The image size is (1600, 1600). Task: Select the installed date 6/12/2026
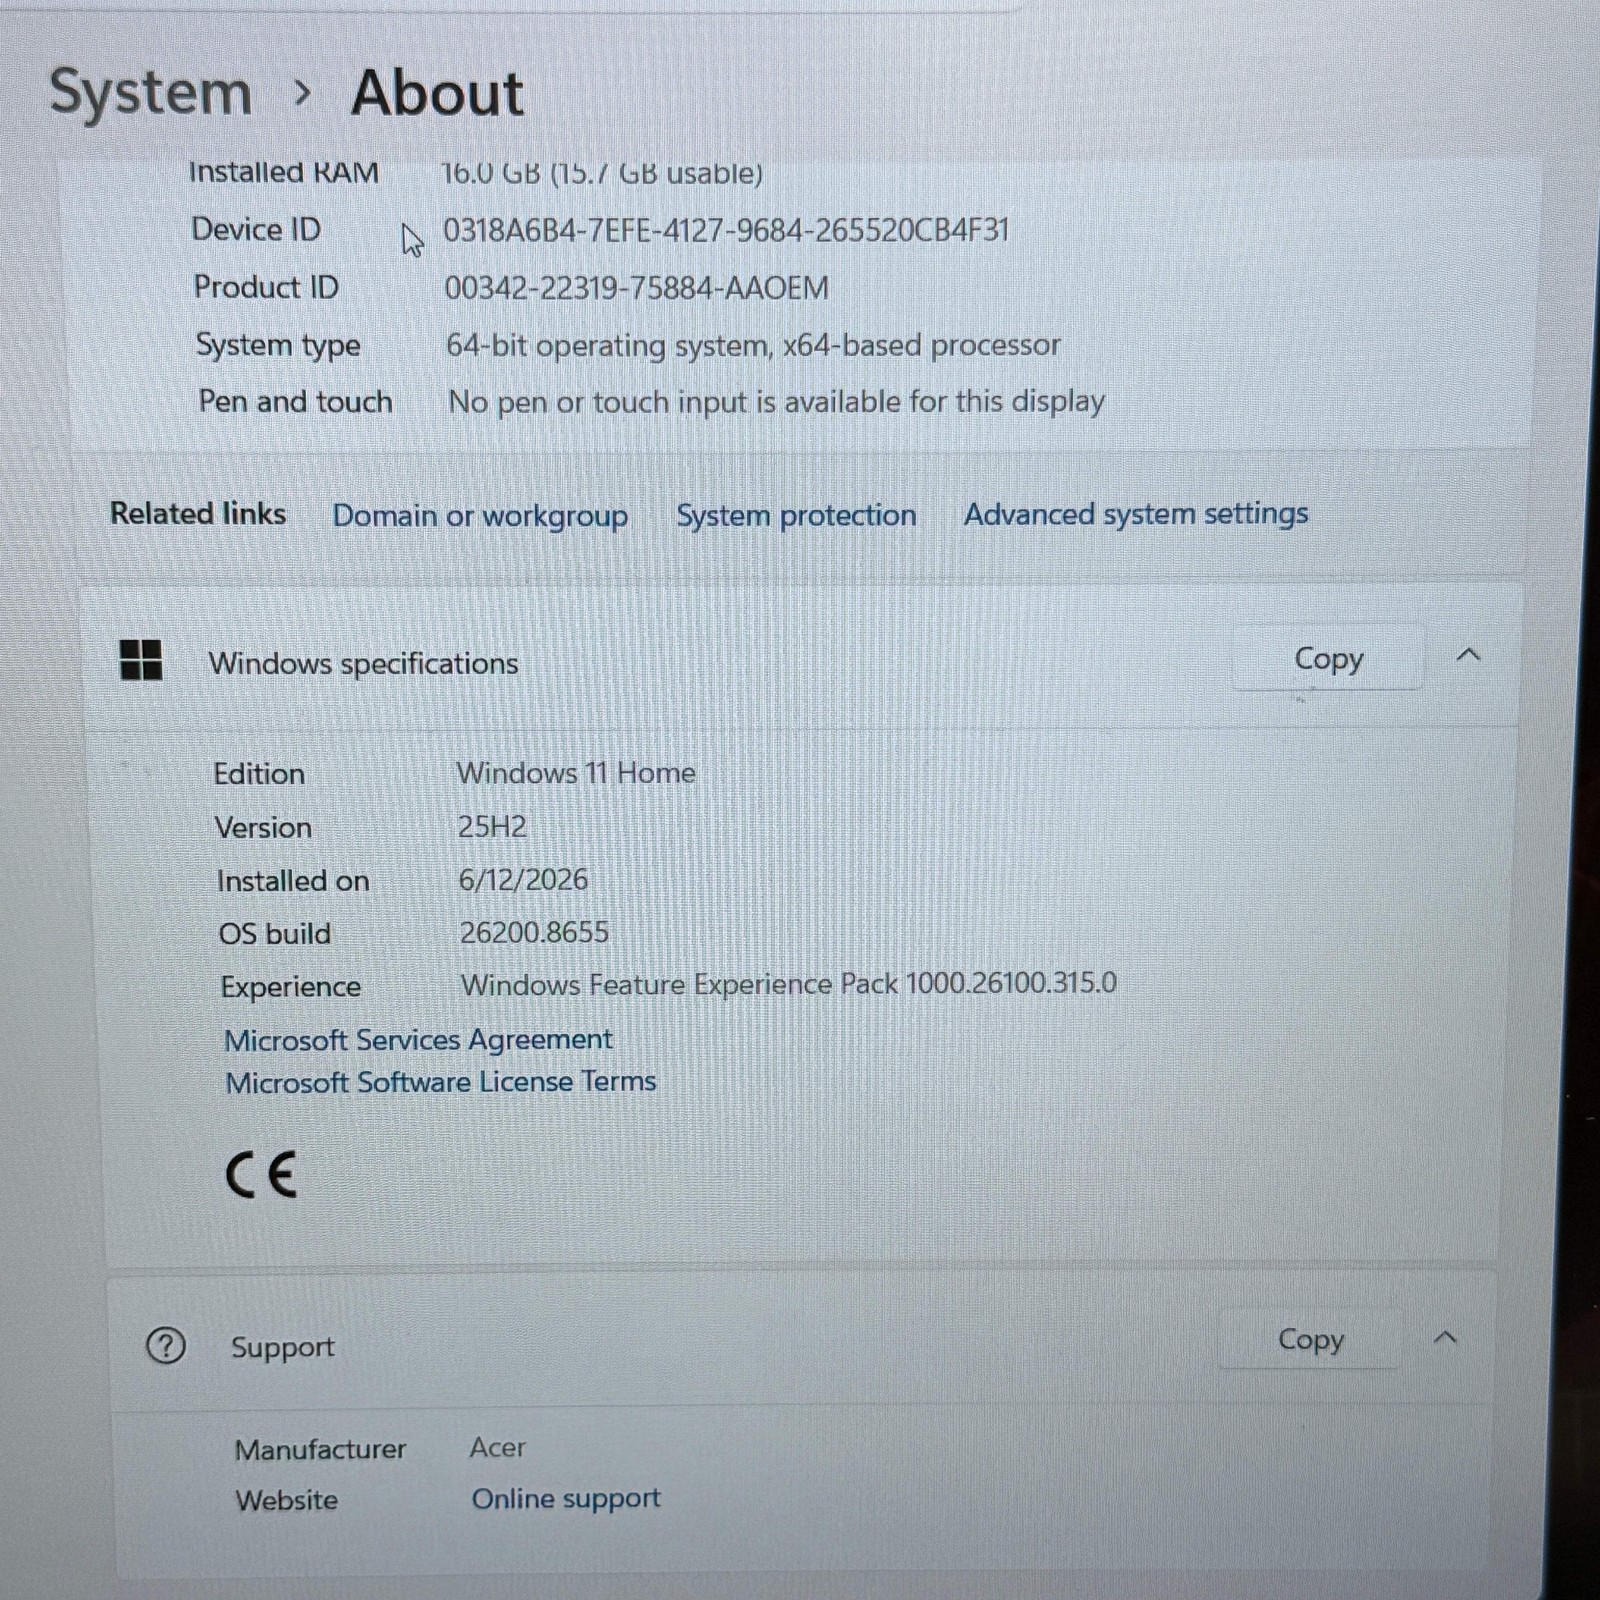tap(523, 880)
